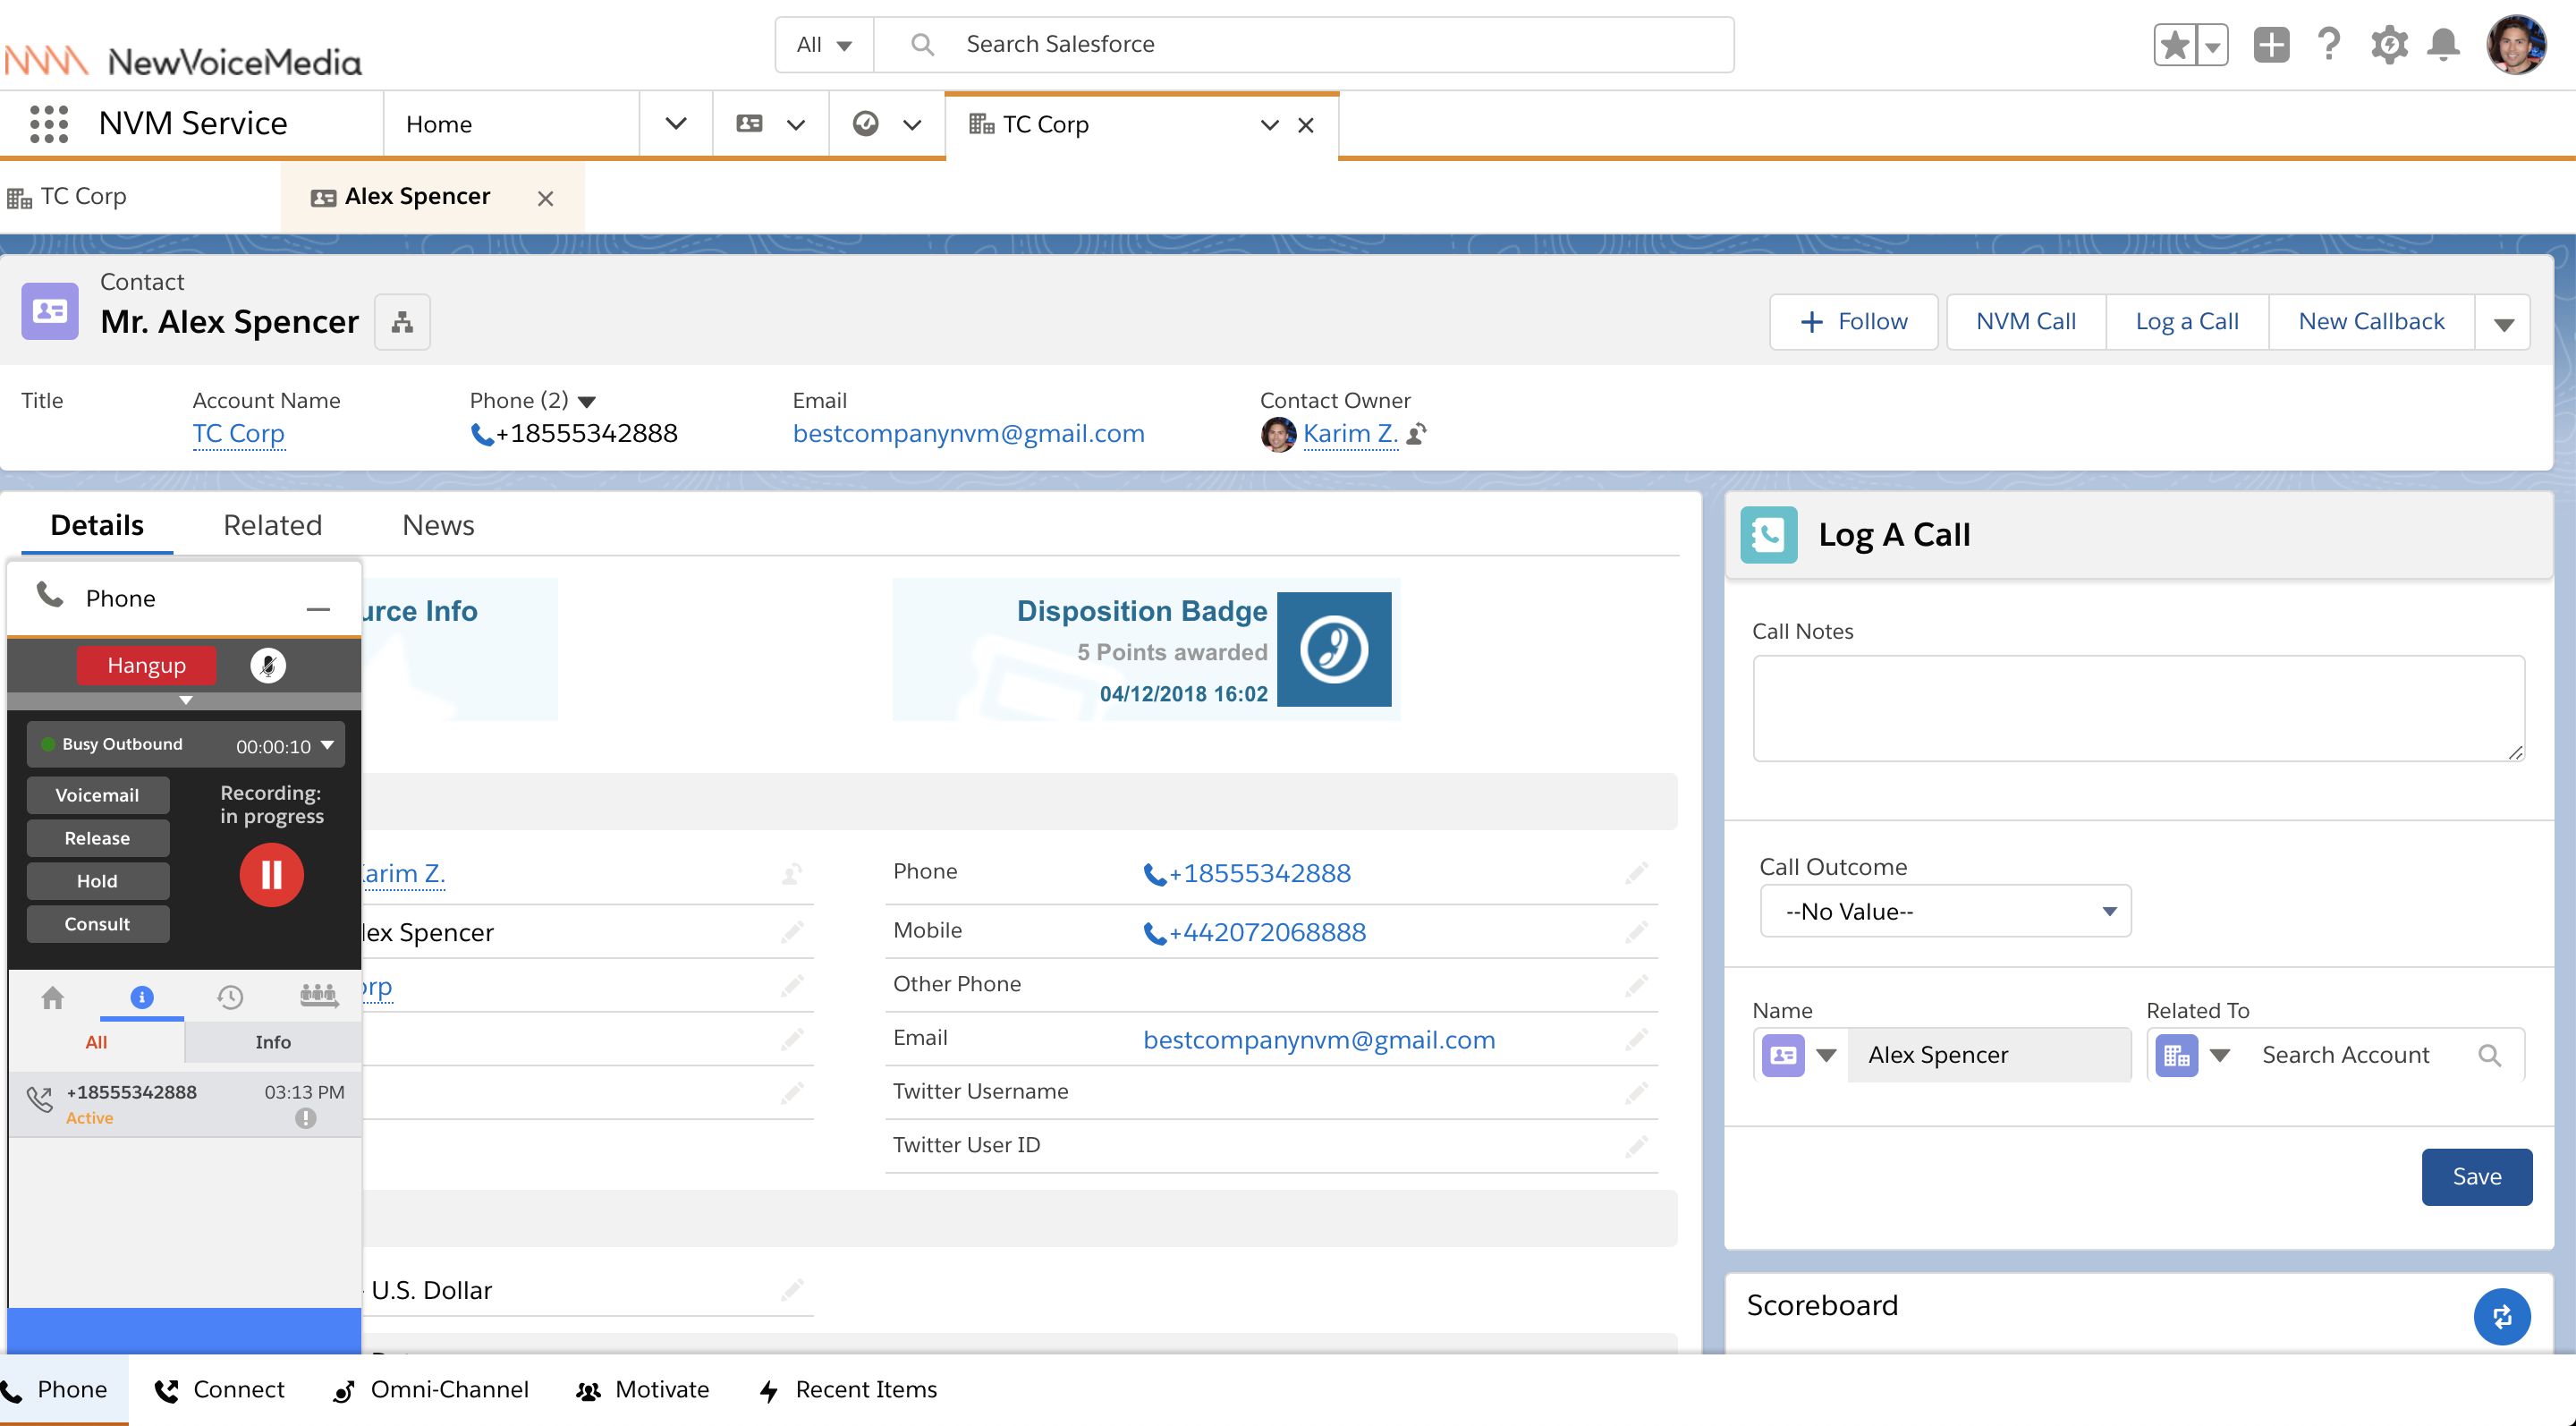2576x1426 pixels.
Task: Expand more actions next to New Callback
Action: pos(2503,323)
